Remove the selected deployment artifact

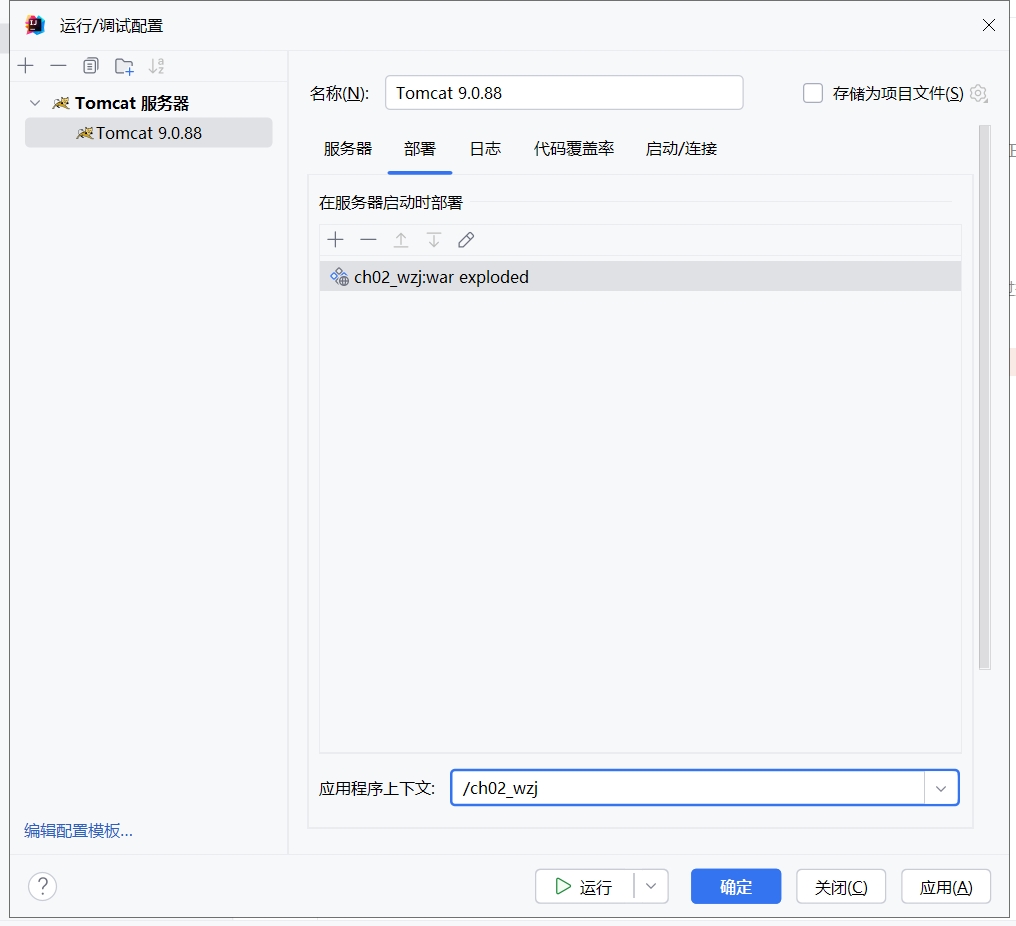coord(368,240)
